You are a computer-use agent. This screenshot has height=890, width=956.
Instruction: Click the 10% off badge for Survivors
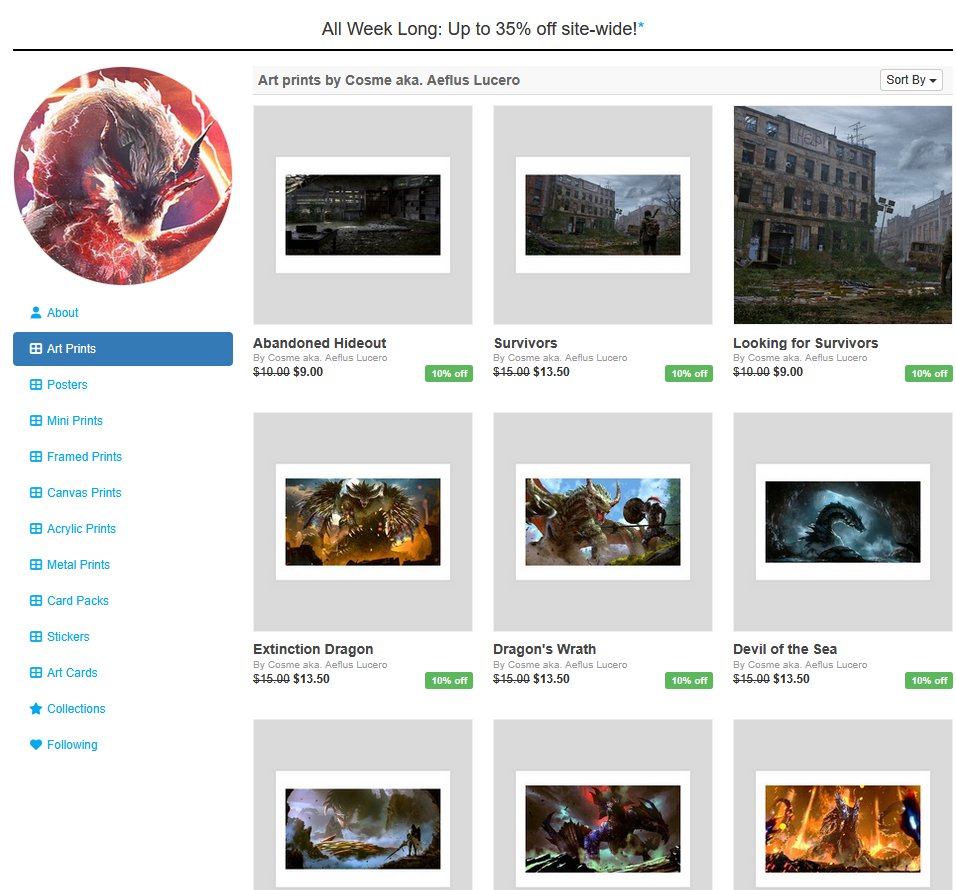(x=689, y=374)
